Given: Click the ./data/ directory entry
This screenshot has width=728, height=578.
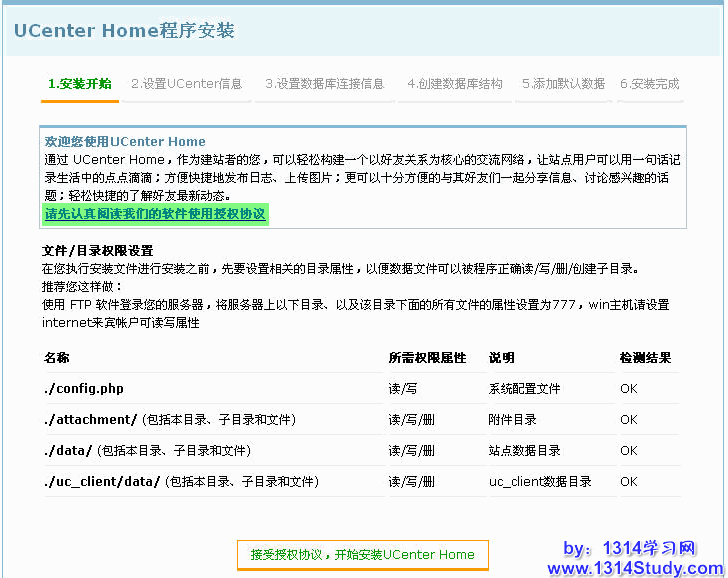Looking at the screenshot, I should pyautogui.click(x=68, y=450).
